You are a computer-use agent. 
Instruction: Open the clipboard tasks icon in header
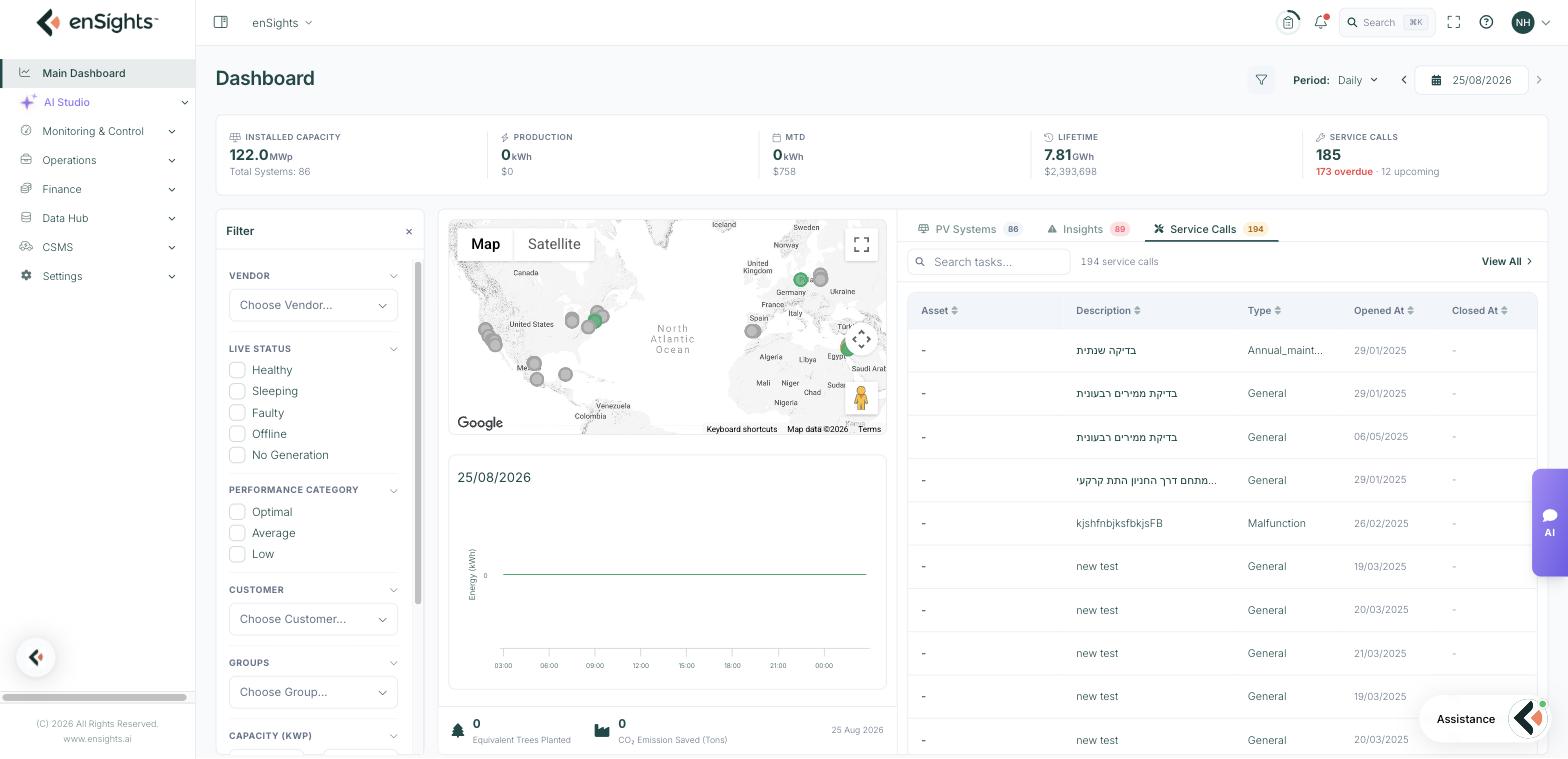[1289, 22]
